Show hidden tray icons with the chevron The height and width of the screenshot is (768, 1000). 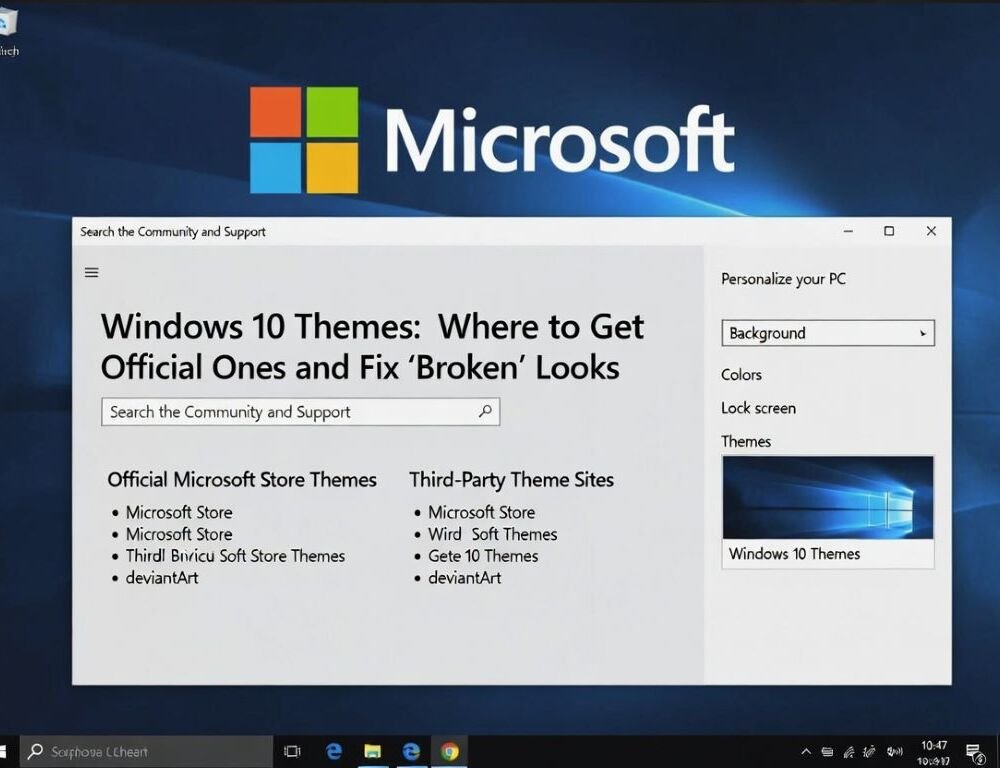click(x=806, y=752)
